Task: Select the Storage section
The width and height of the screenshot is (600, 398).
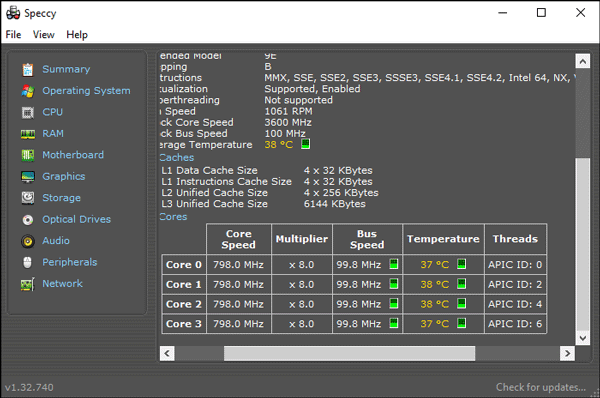Action: 62,198
